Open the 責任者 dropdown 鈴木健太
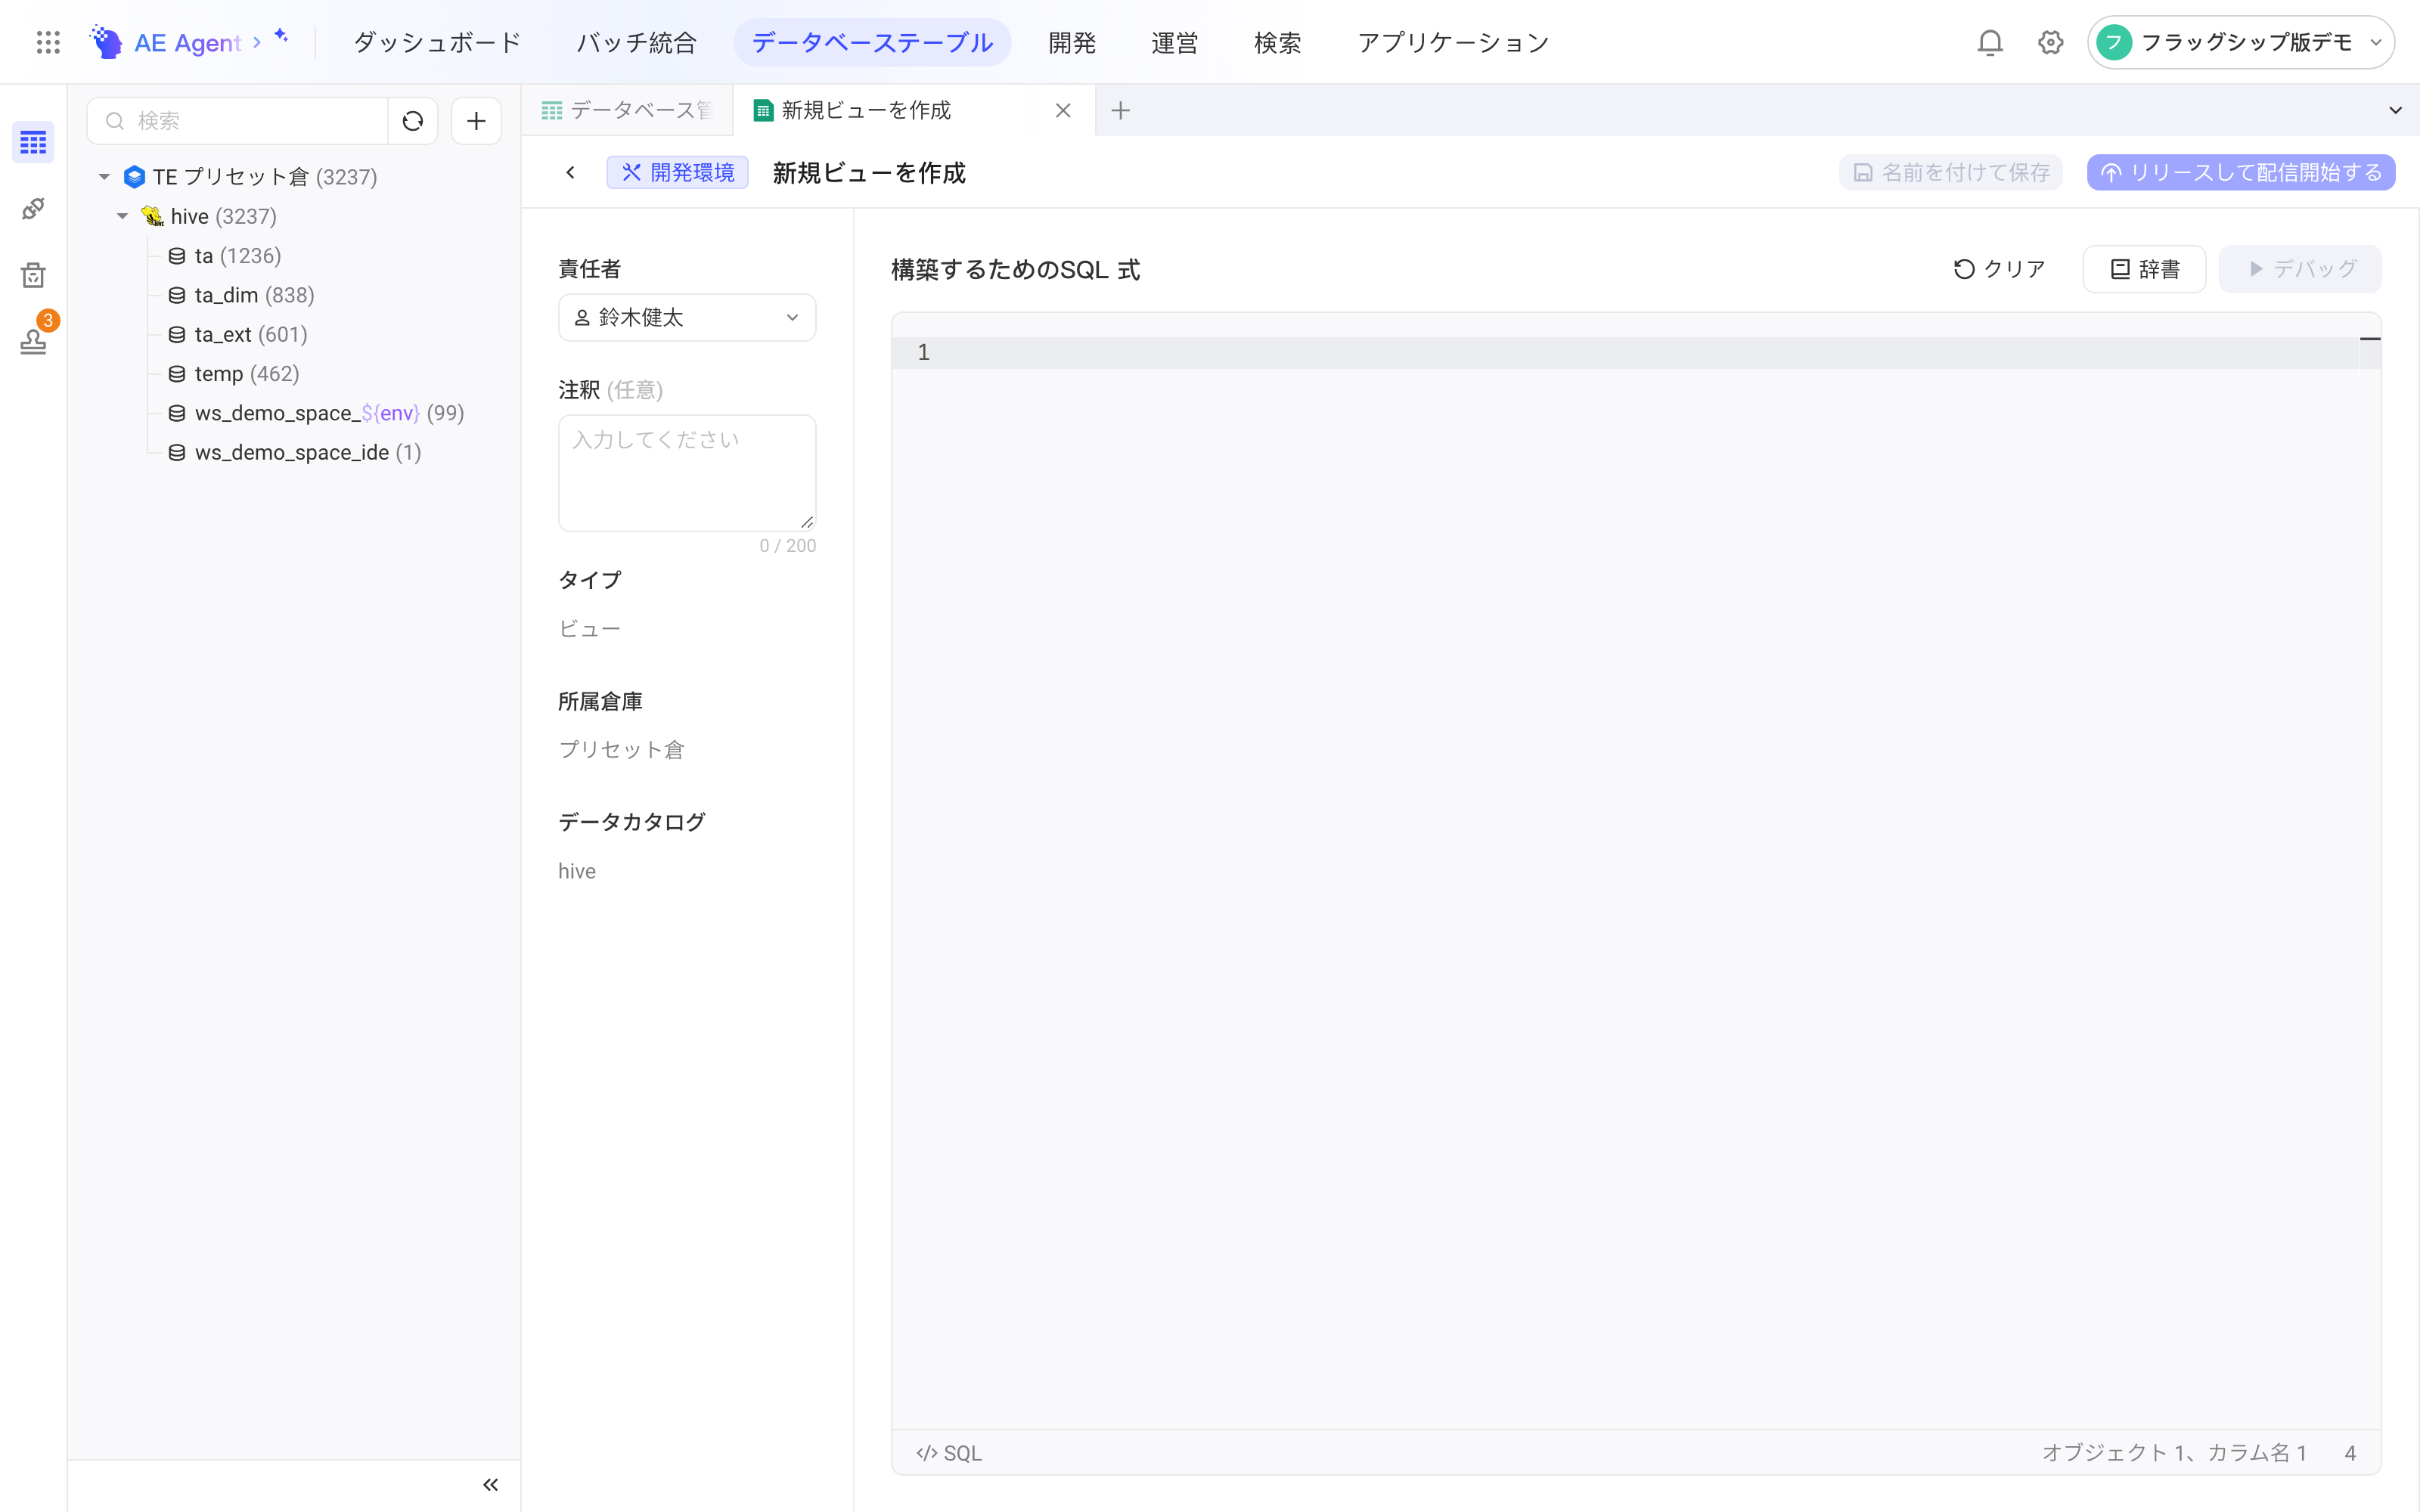The width and height of the screenshot is (2420, 1512). pos(687,317)
